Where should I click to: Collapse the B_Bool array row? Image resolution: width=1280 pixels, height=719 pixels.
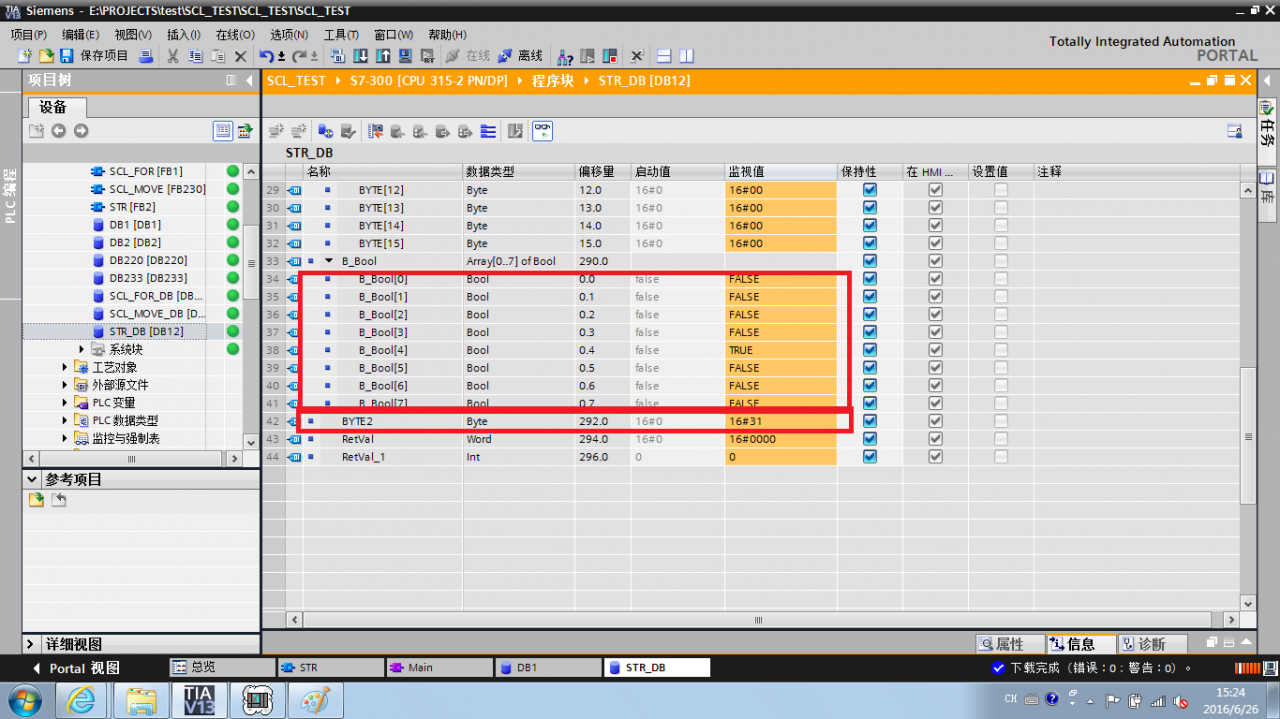coord(328,261)
